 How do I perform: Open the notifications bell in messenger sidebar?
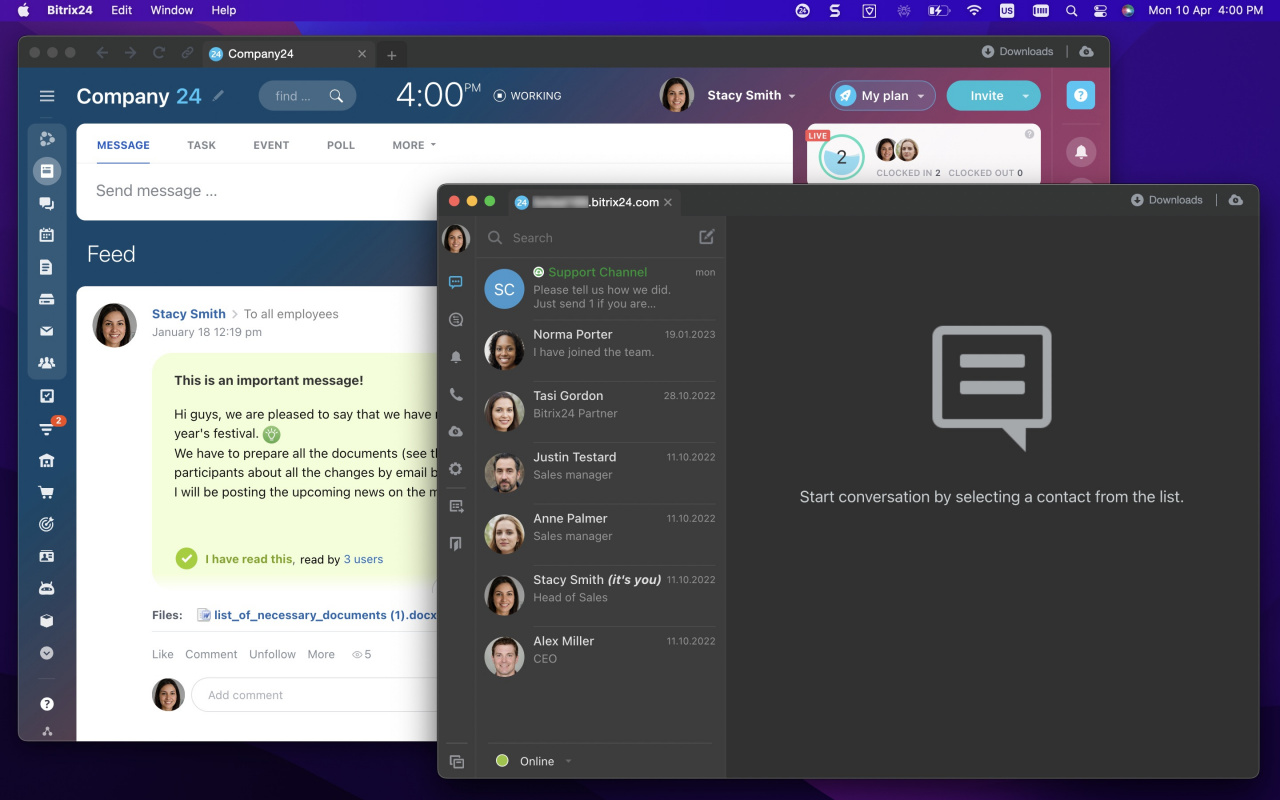click(x=456, y=357)
